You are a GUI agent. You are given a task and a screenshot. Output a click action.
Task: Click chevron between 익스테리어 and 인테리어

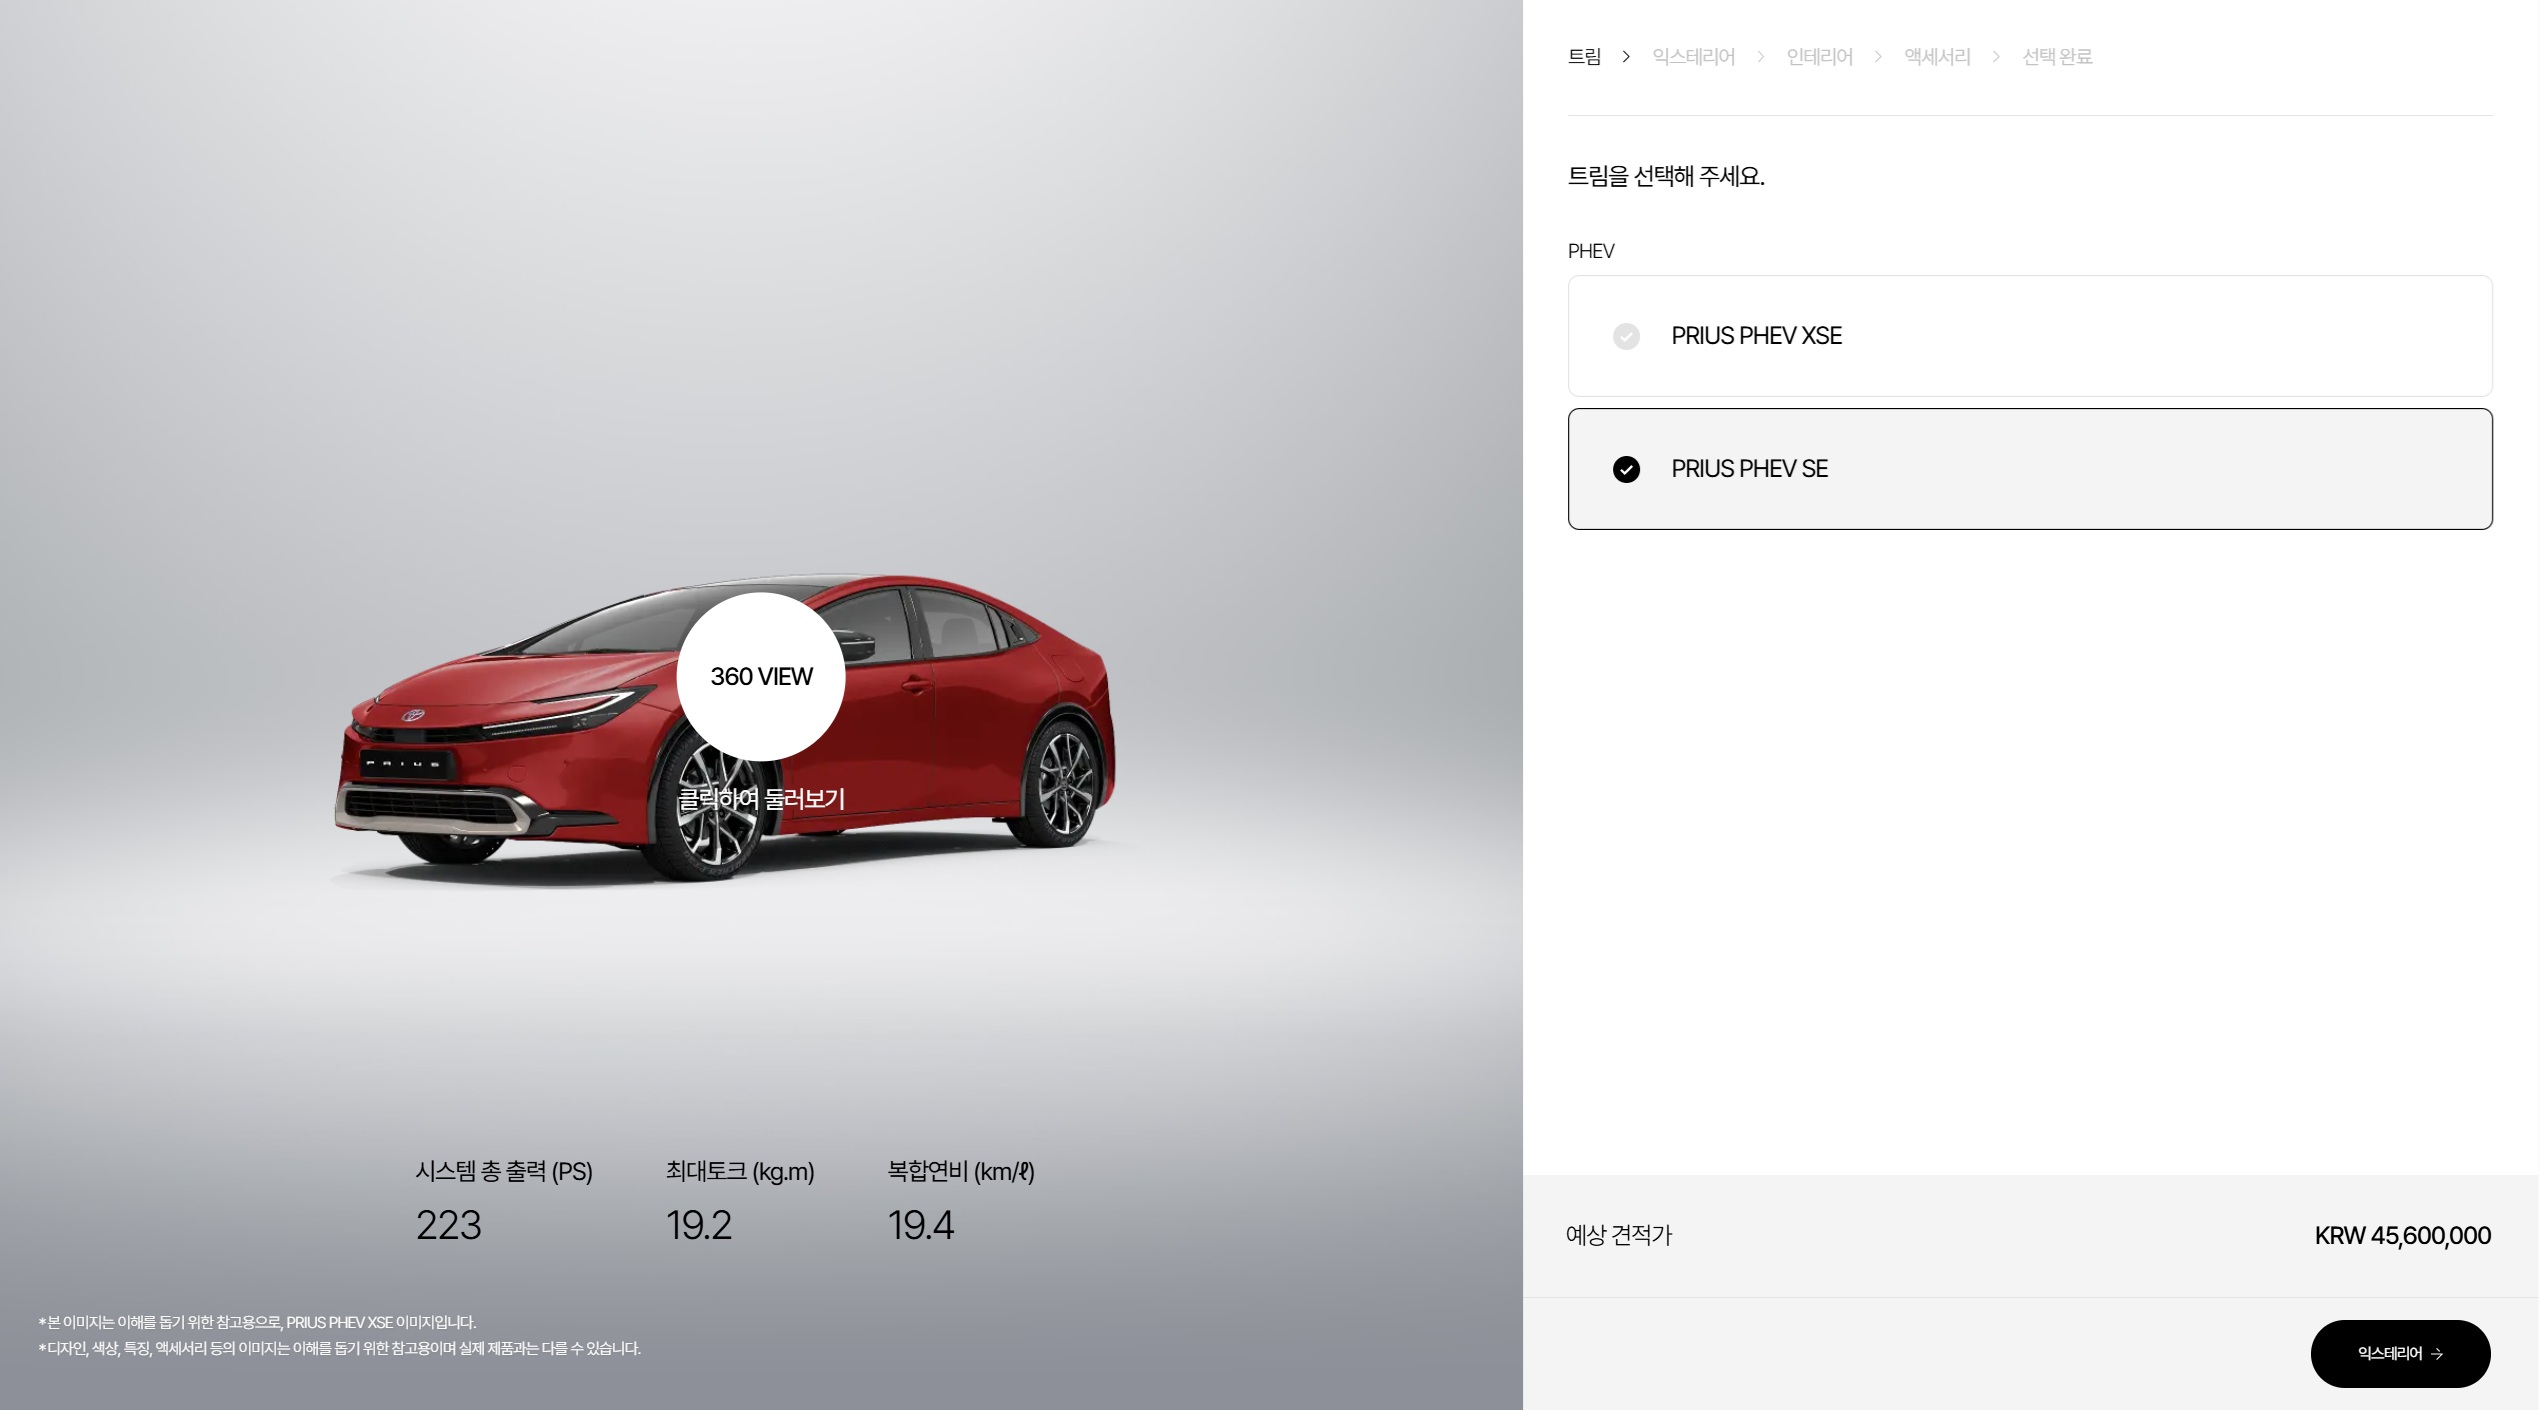click(1761, 57)
